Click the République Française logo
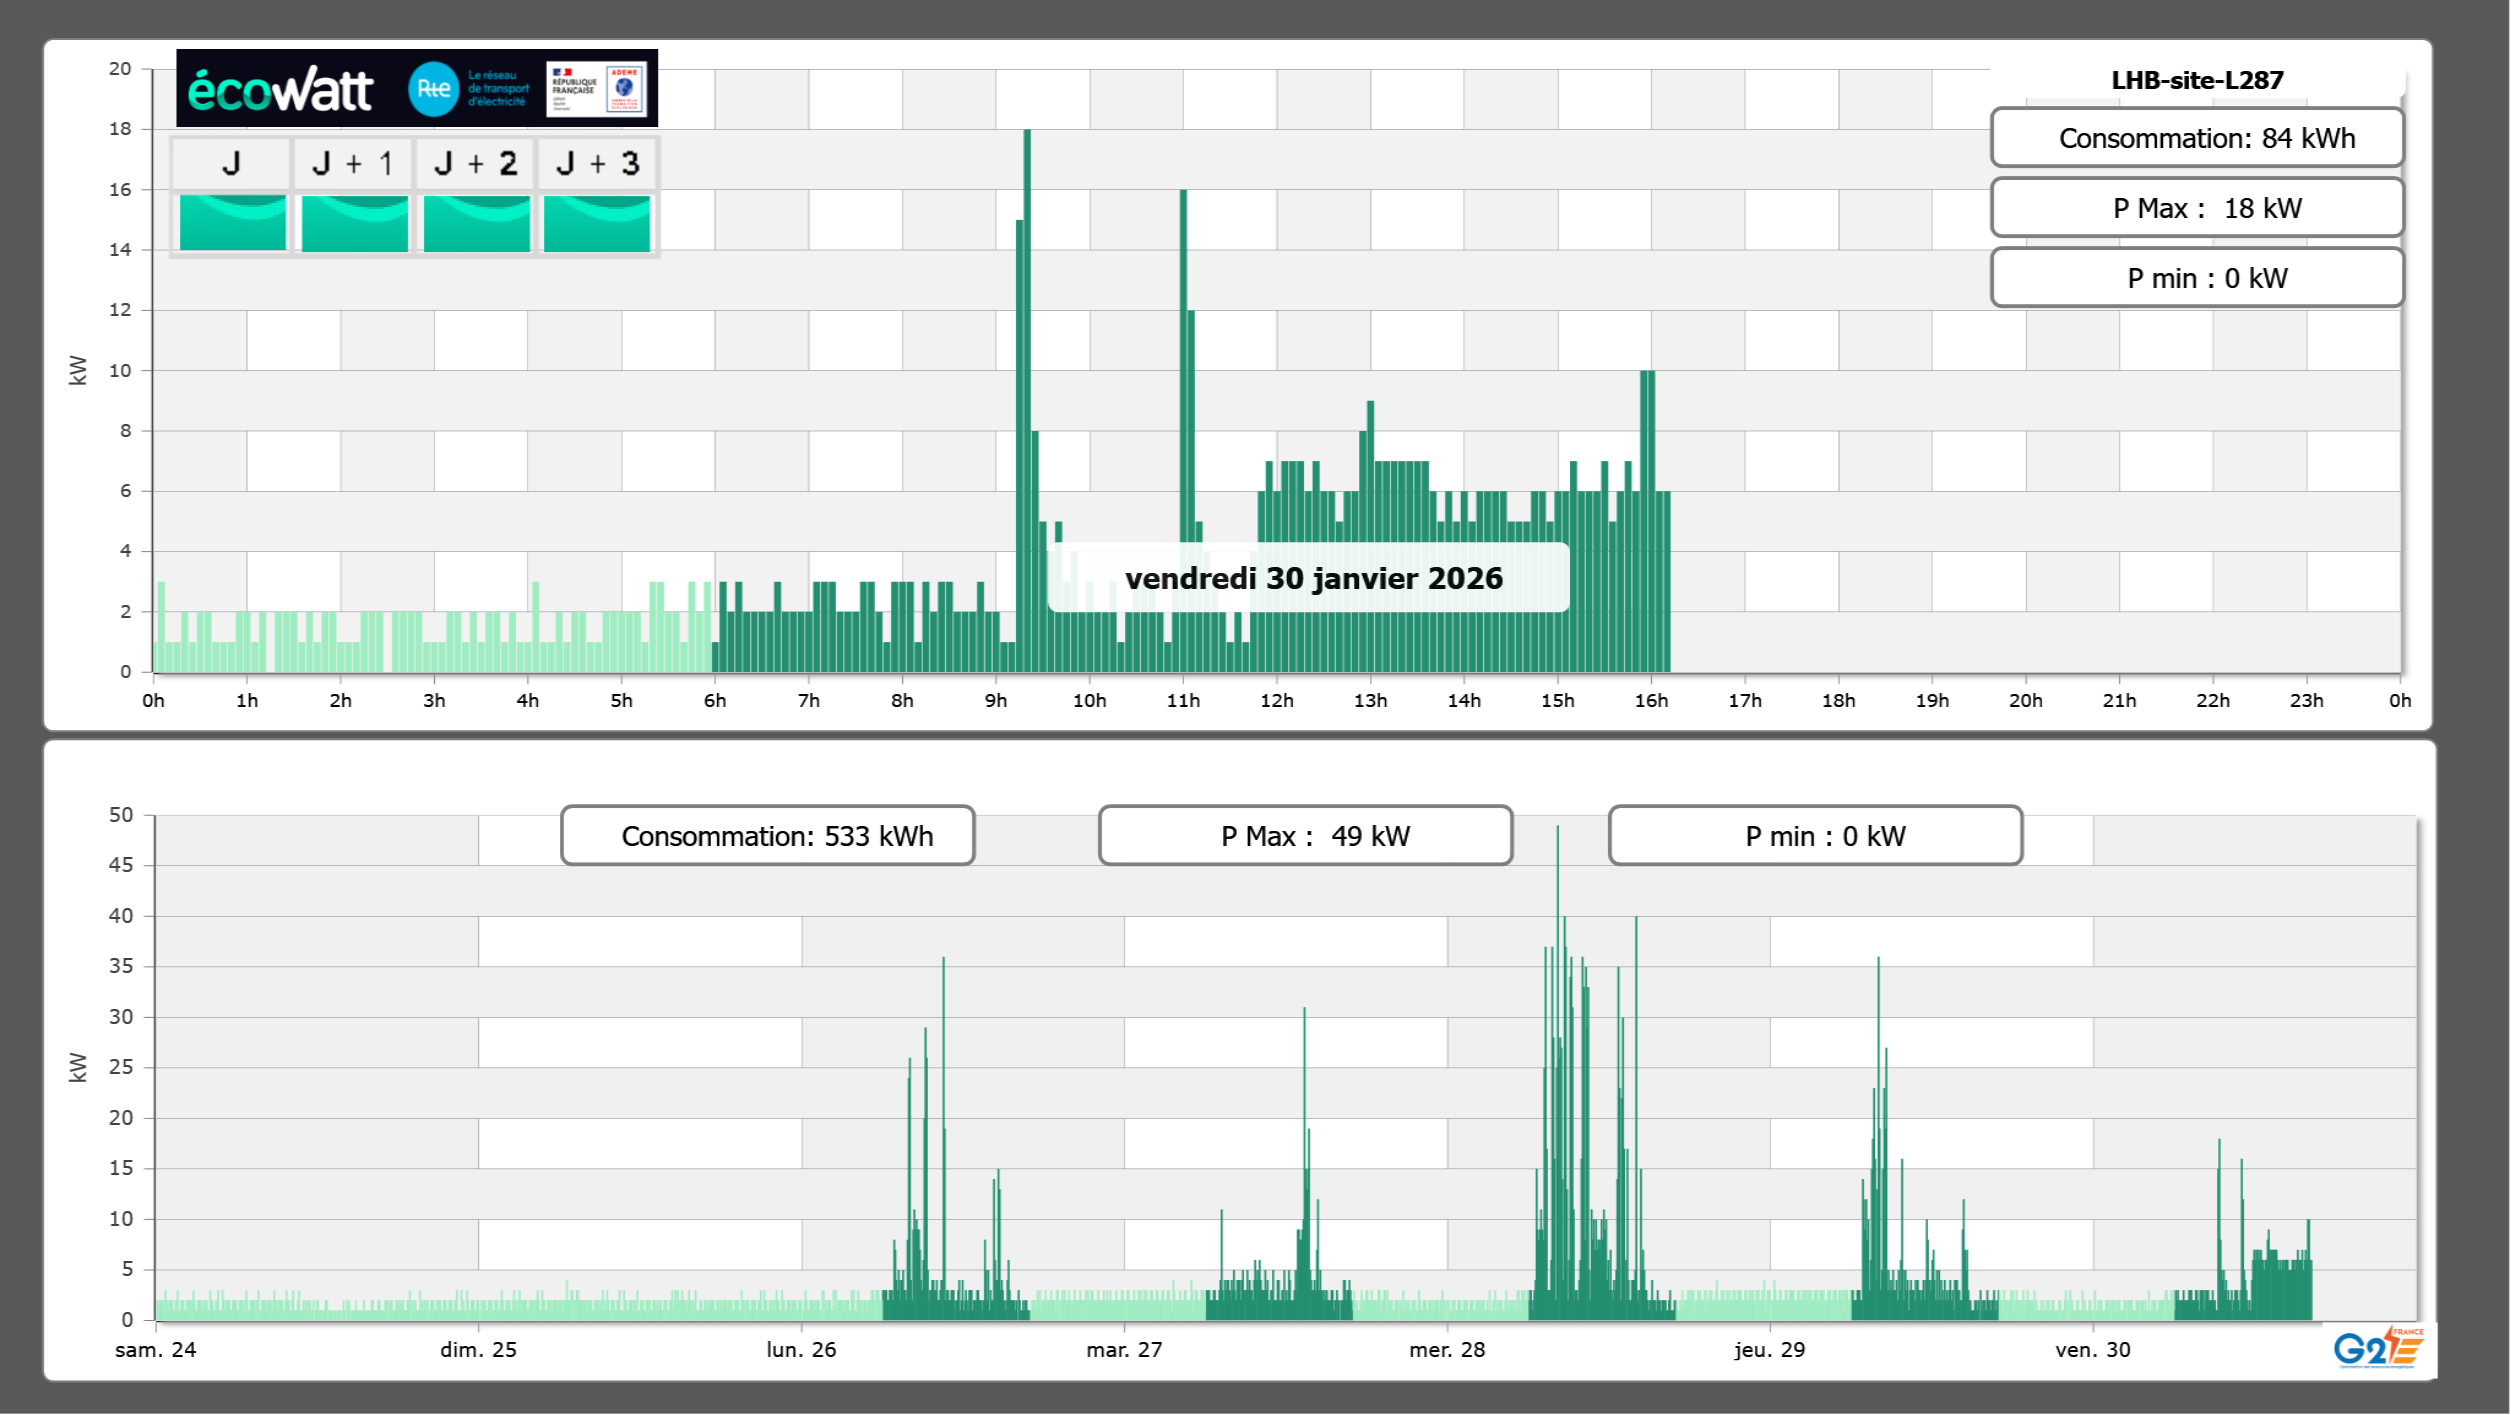The width and height of the screenshot is (2511, 1415). pyautogui.click(x=574, y=89)
